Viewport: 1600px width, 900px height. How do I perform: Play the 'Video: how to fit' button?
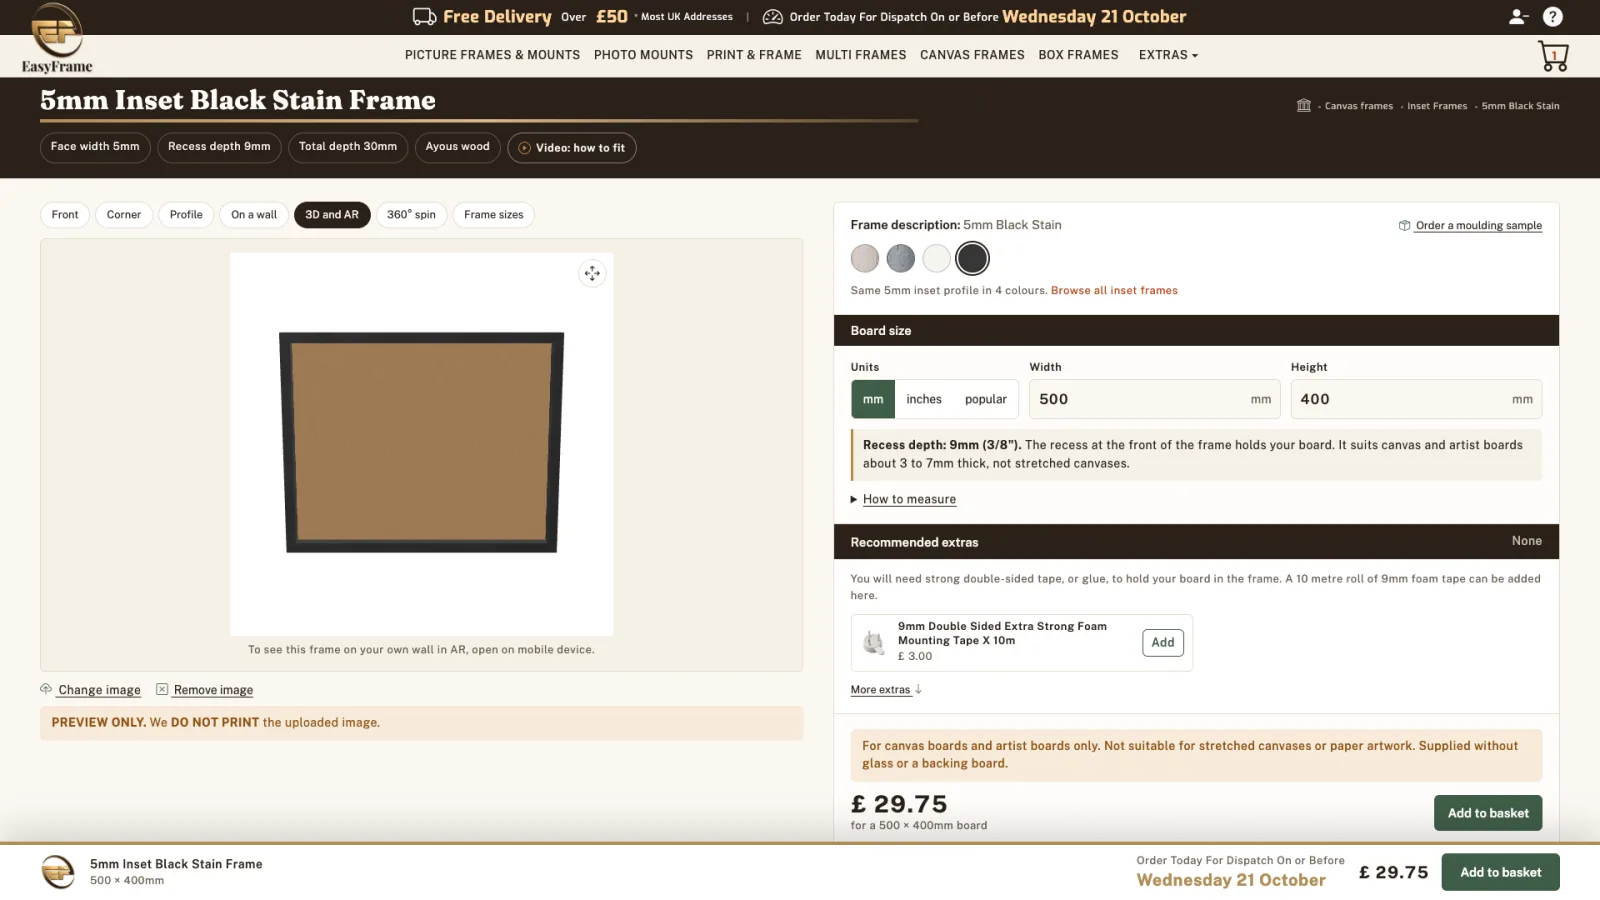572,148
